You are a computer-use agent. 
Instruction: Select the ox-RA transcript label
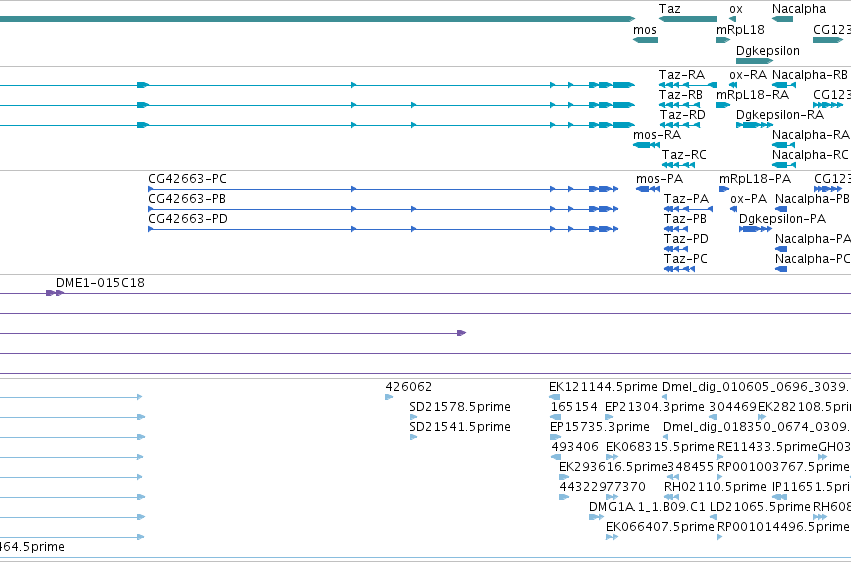(x=748, y=75)
